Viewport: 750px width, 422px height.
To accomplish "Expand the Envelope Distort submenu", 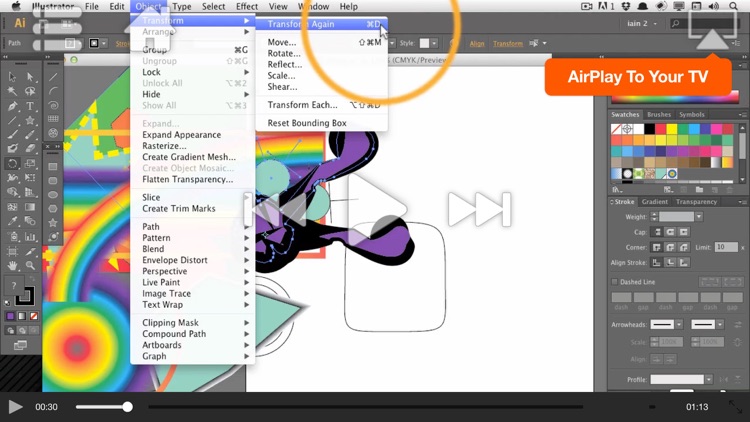I will [x=192, y=260].
